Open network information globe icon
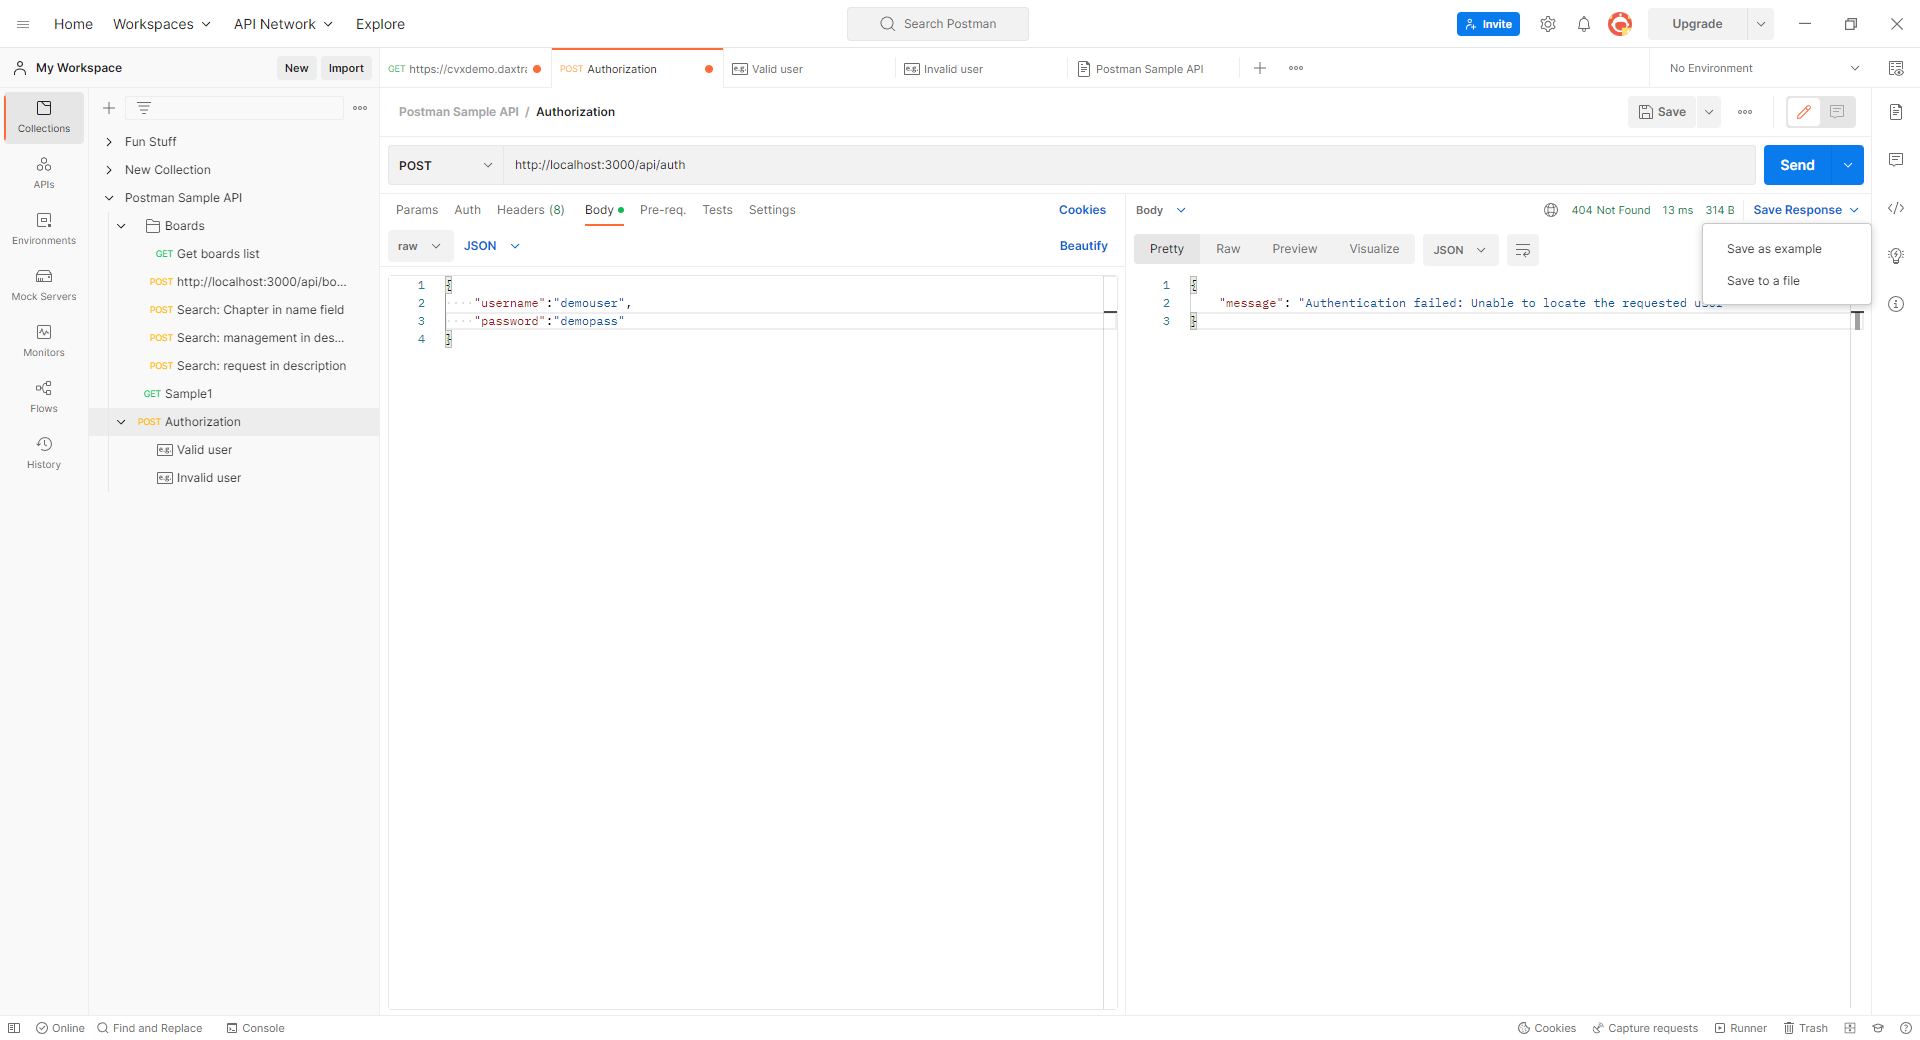Screen dimensions: 1920x1040 (1551, 210)
